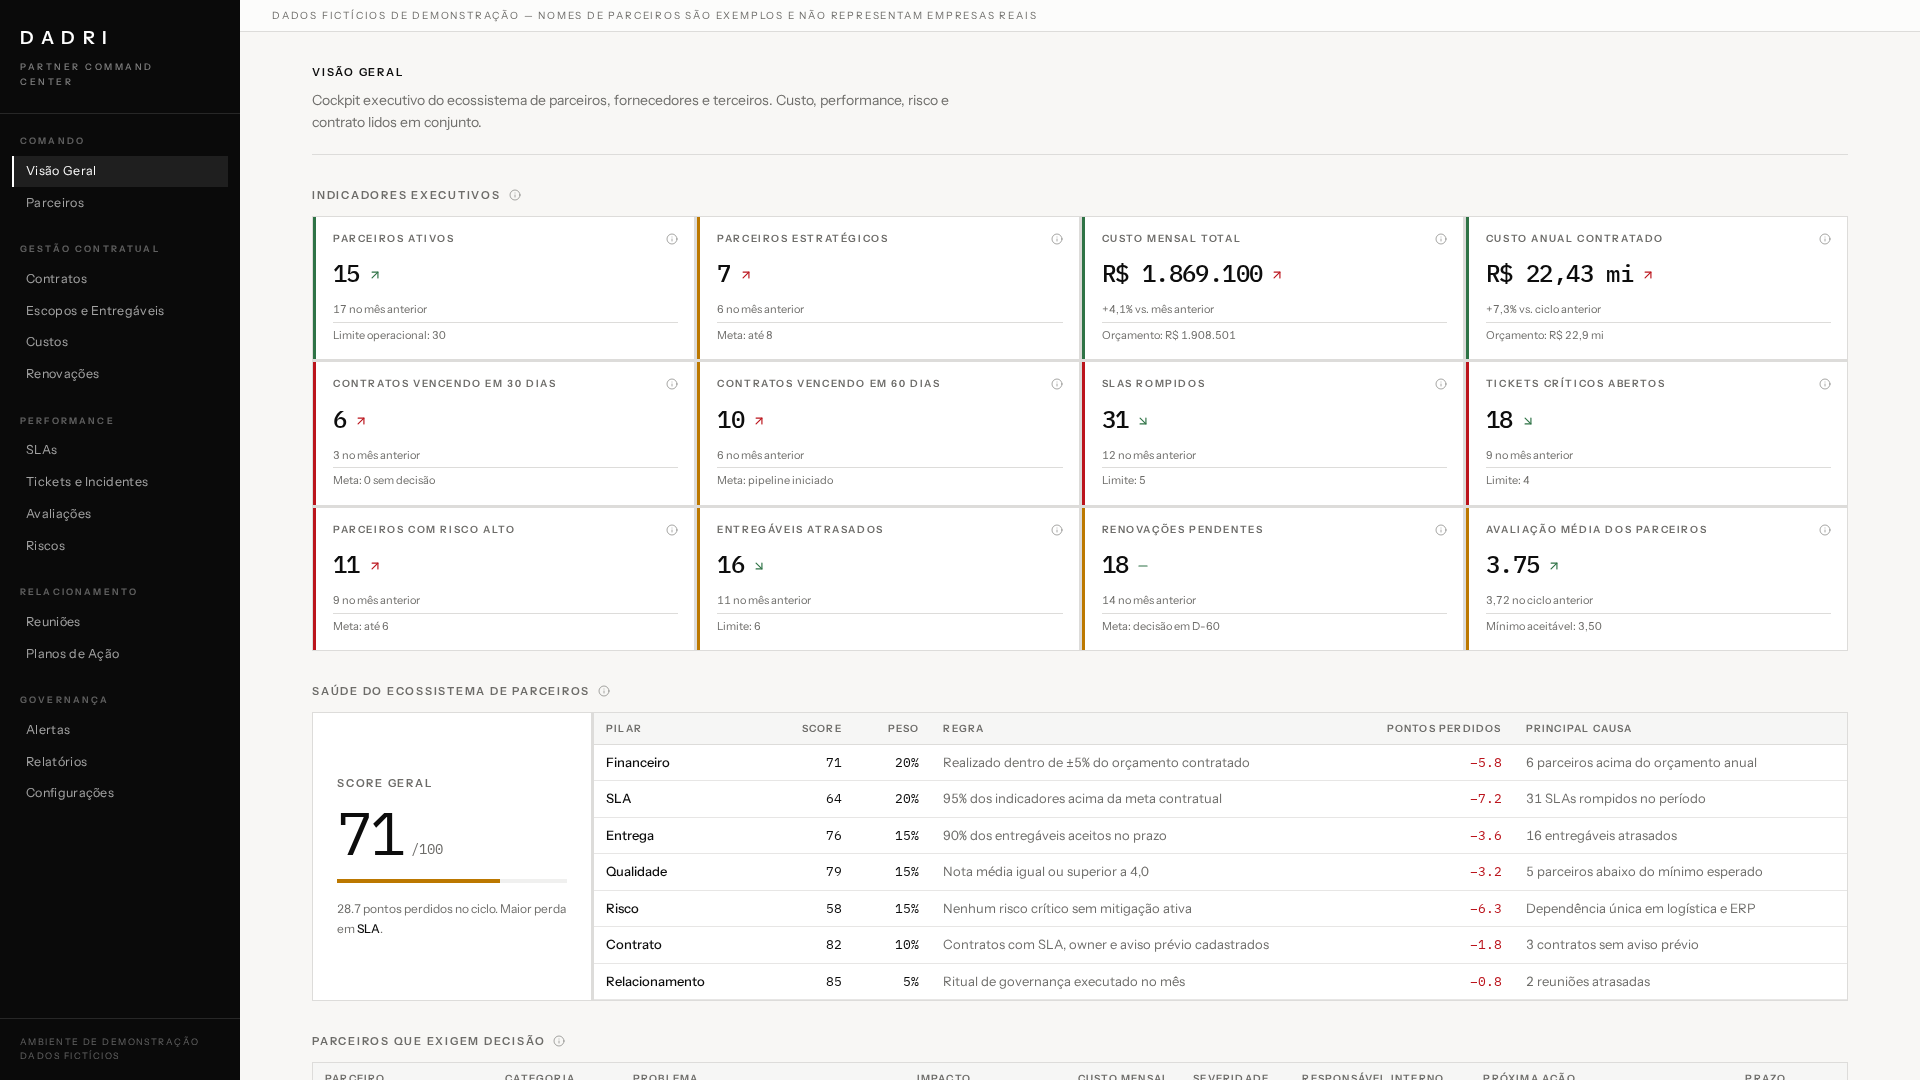Go to Reuniões
Screen dimensions: 1920x1080
click(x=120, y=622)
